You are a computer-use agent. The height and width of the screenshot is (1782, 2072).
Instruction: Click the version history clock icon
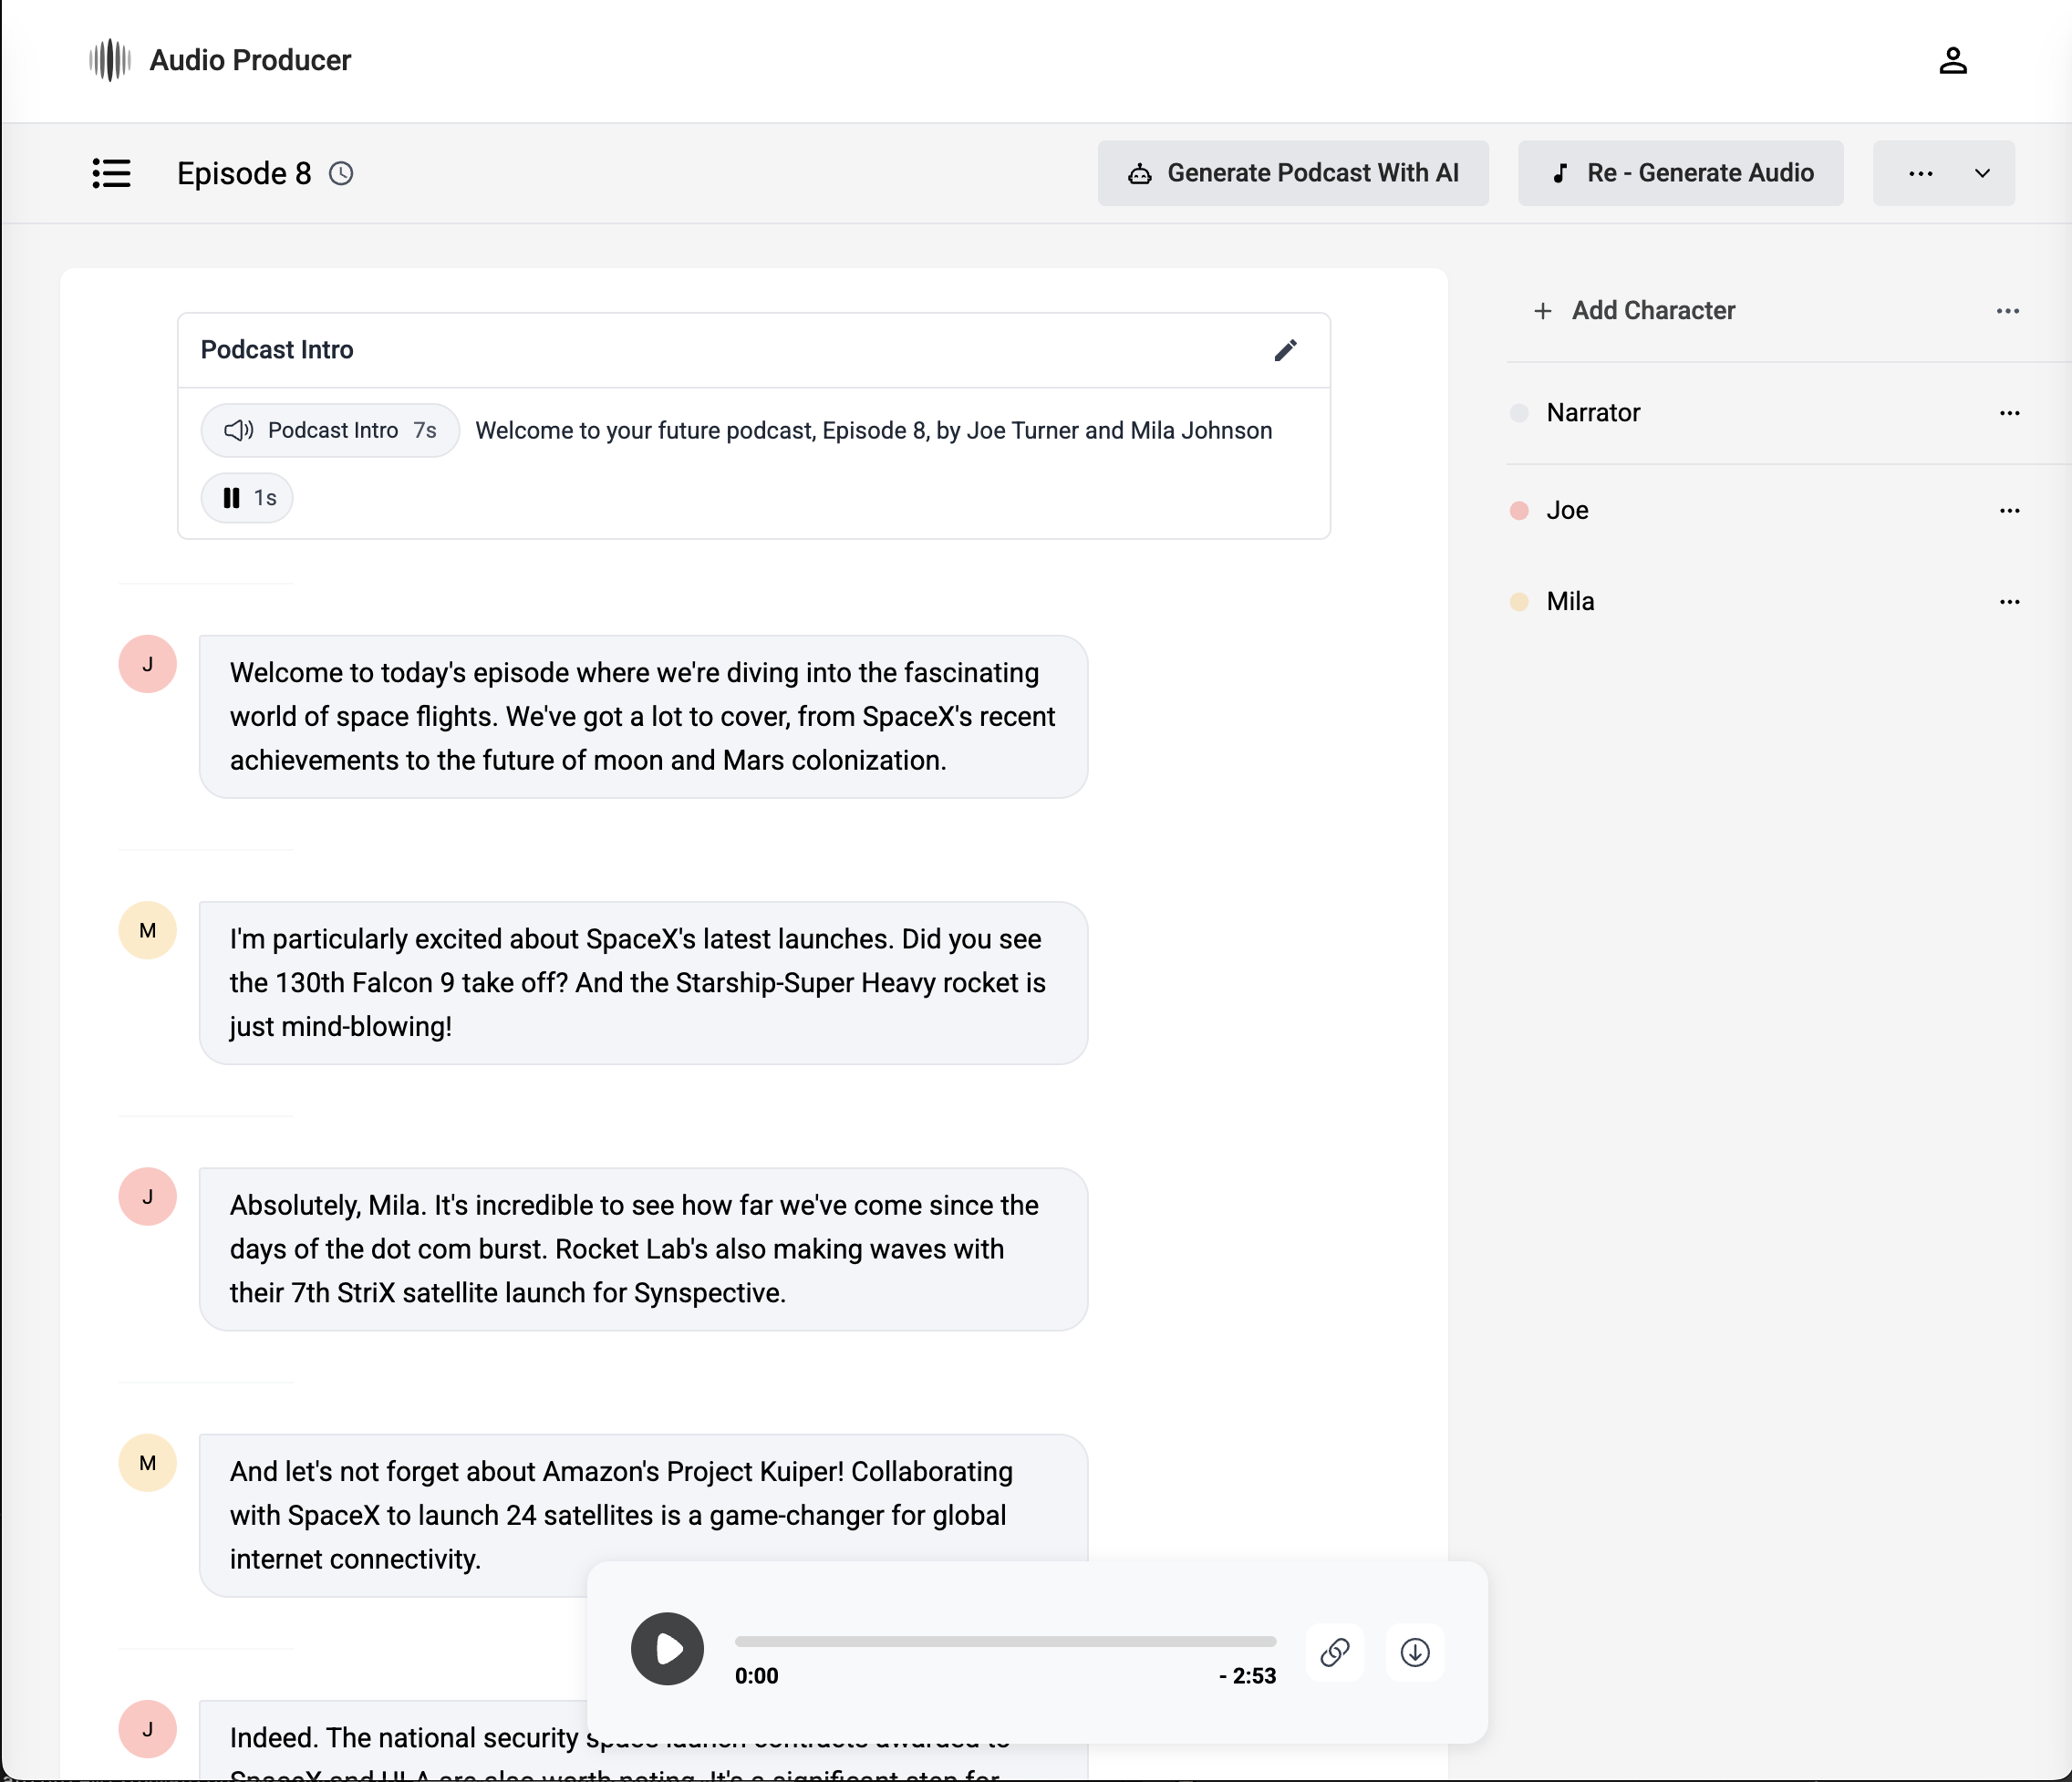click(340, 173)
